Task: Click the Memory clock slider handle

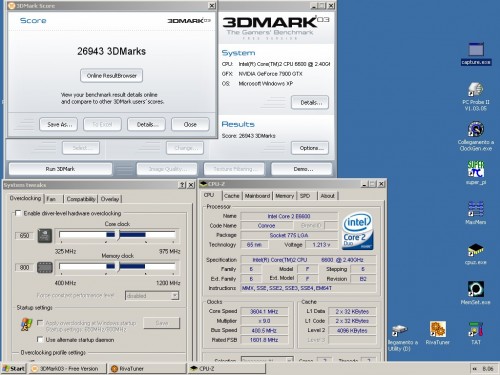Action: point(118,266)
